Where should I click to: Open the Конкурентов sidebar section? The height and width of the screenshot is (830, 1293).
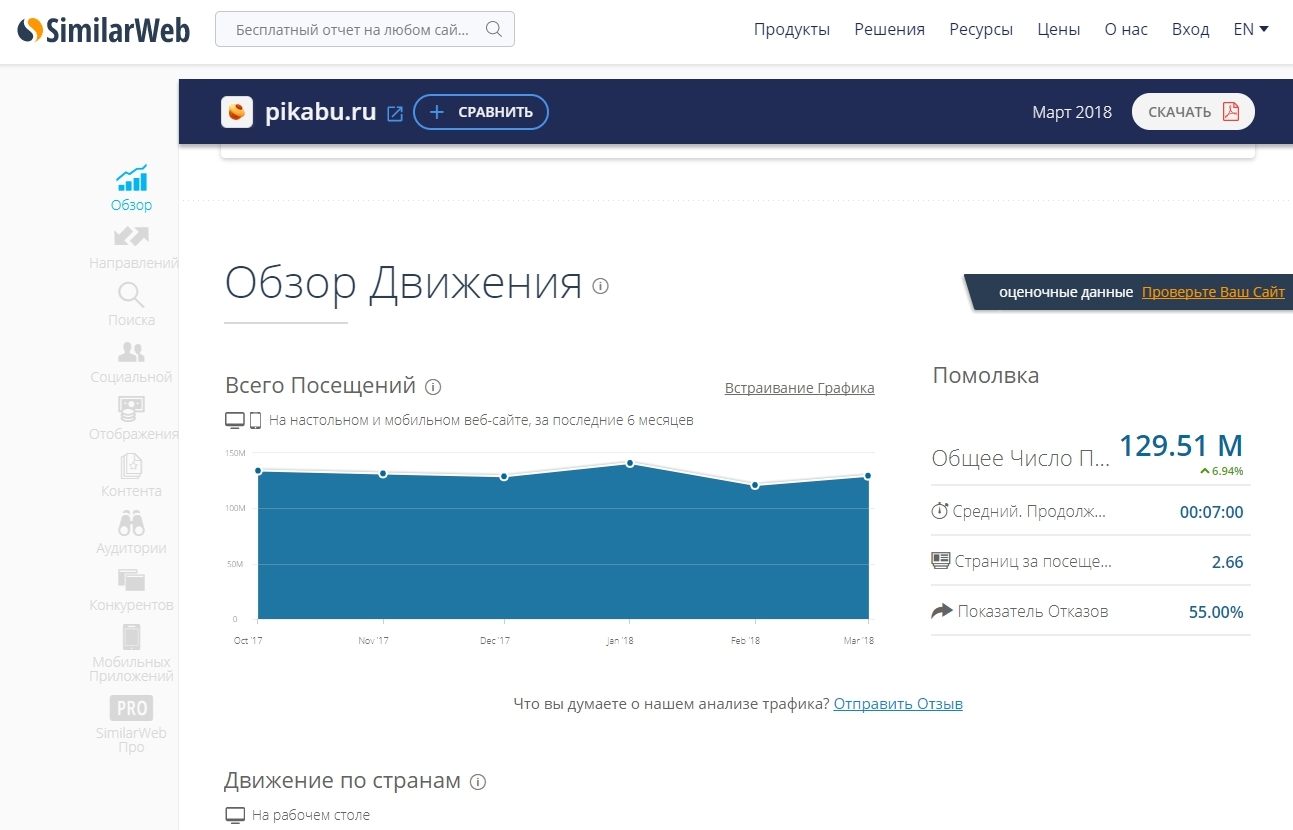click(x=131, y=589)
